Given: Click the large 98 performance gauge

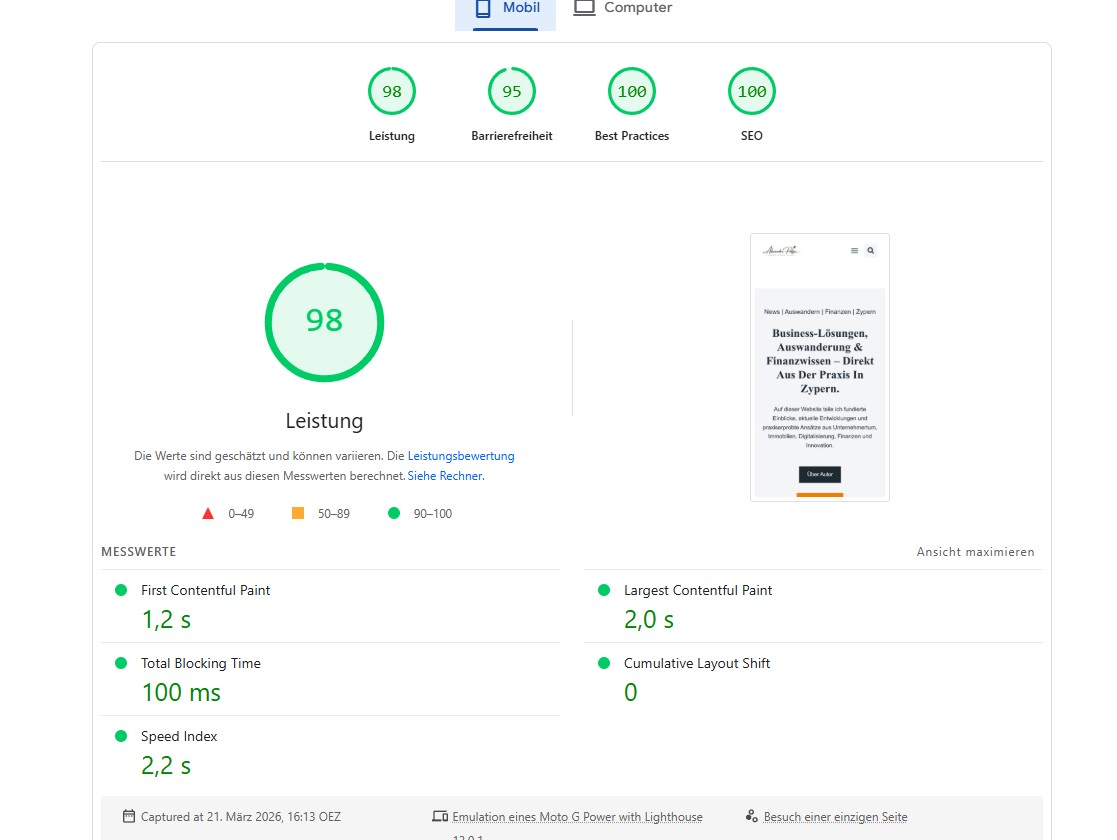Looking at the screenshot, I should (x=324, y=322).
